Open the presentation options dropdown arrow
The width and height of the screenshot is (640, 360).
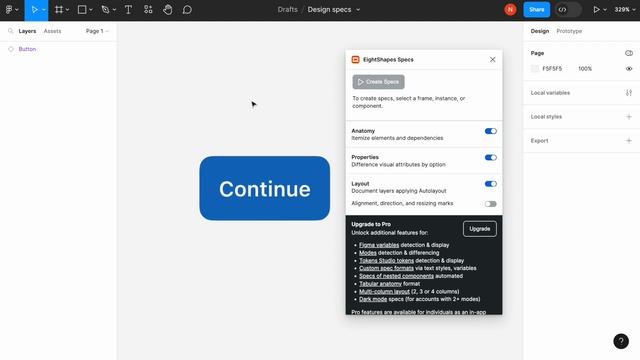(x=605, y=10)
